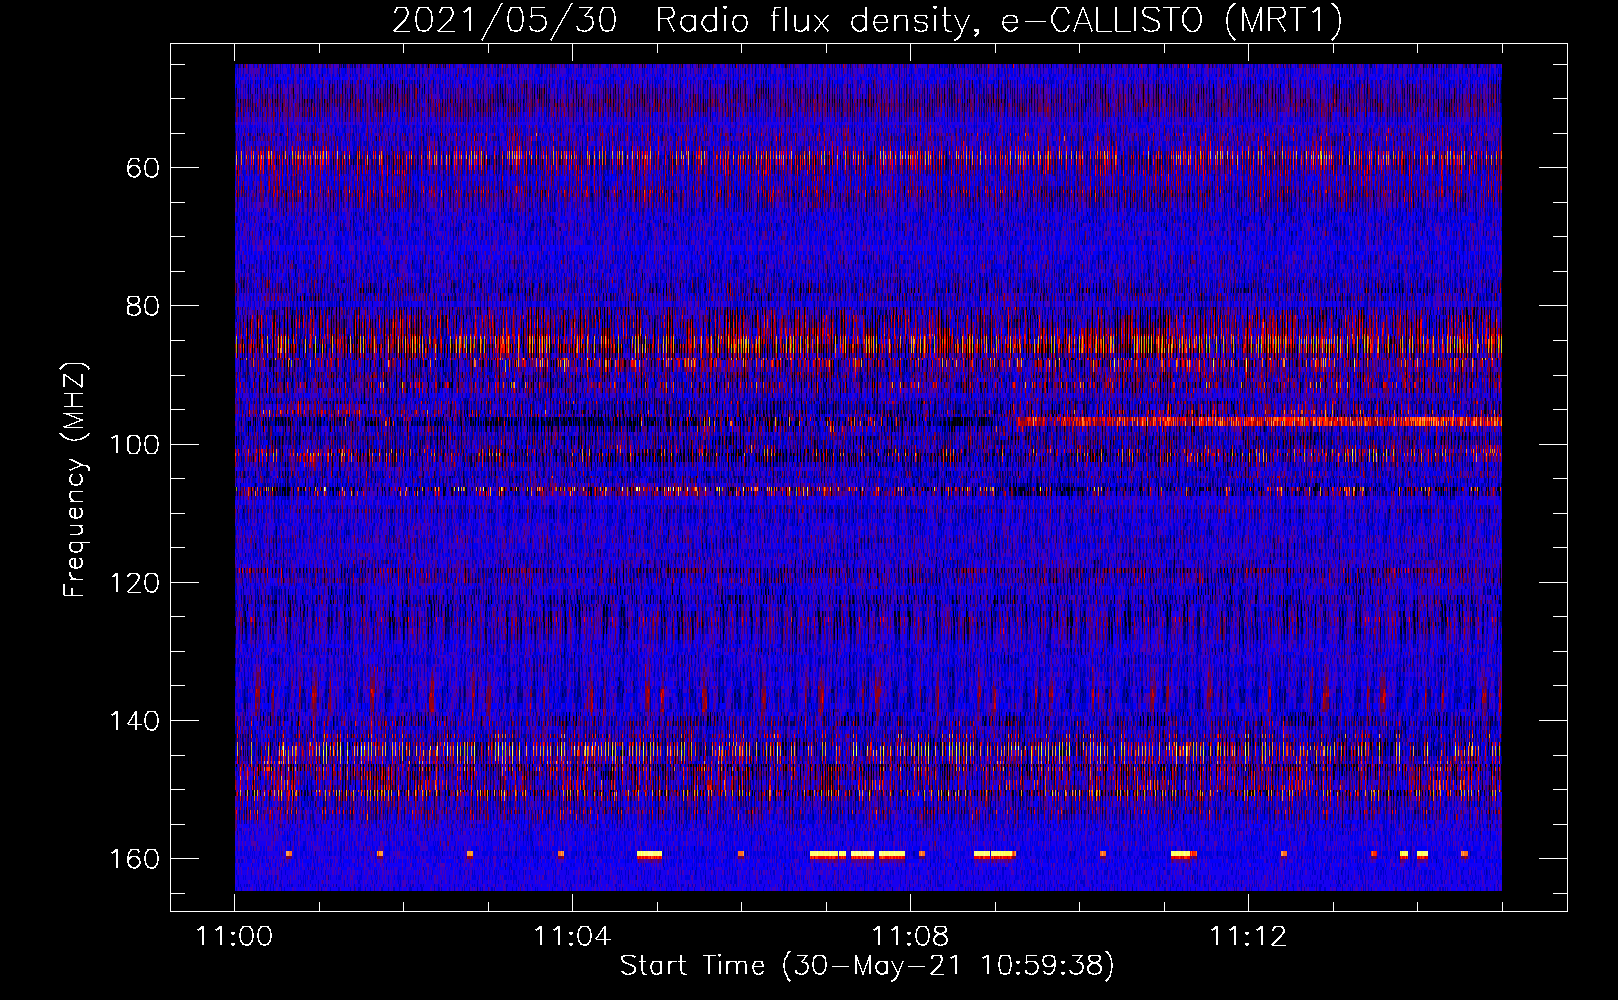Click the '160' frequency tick label

pyautogui.click(x=134, y=860)
